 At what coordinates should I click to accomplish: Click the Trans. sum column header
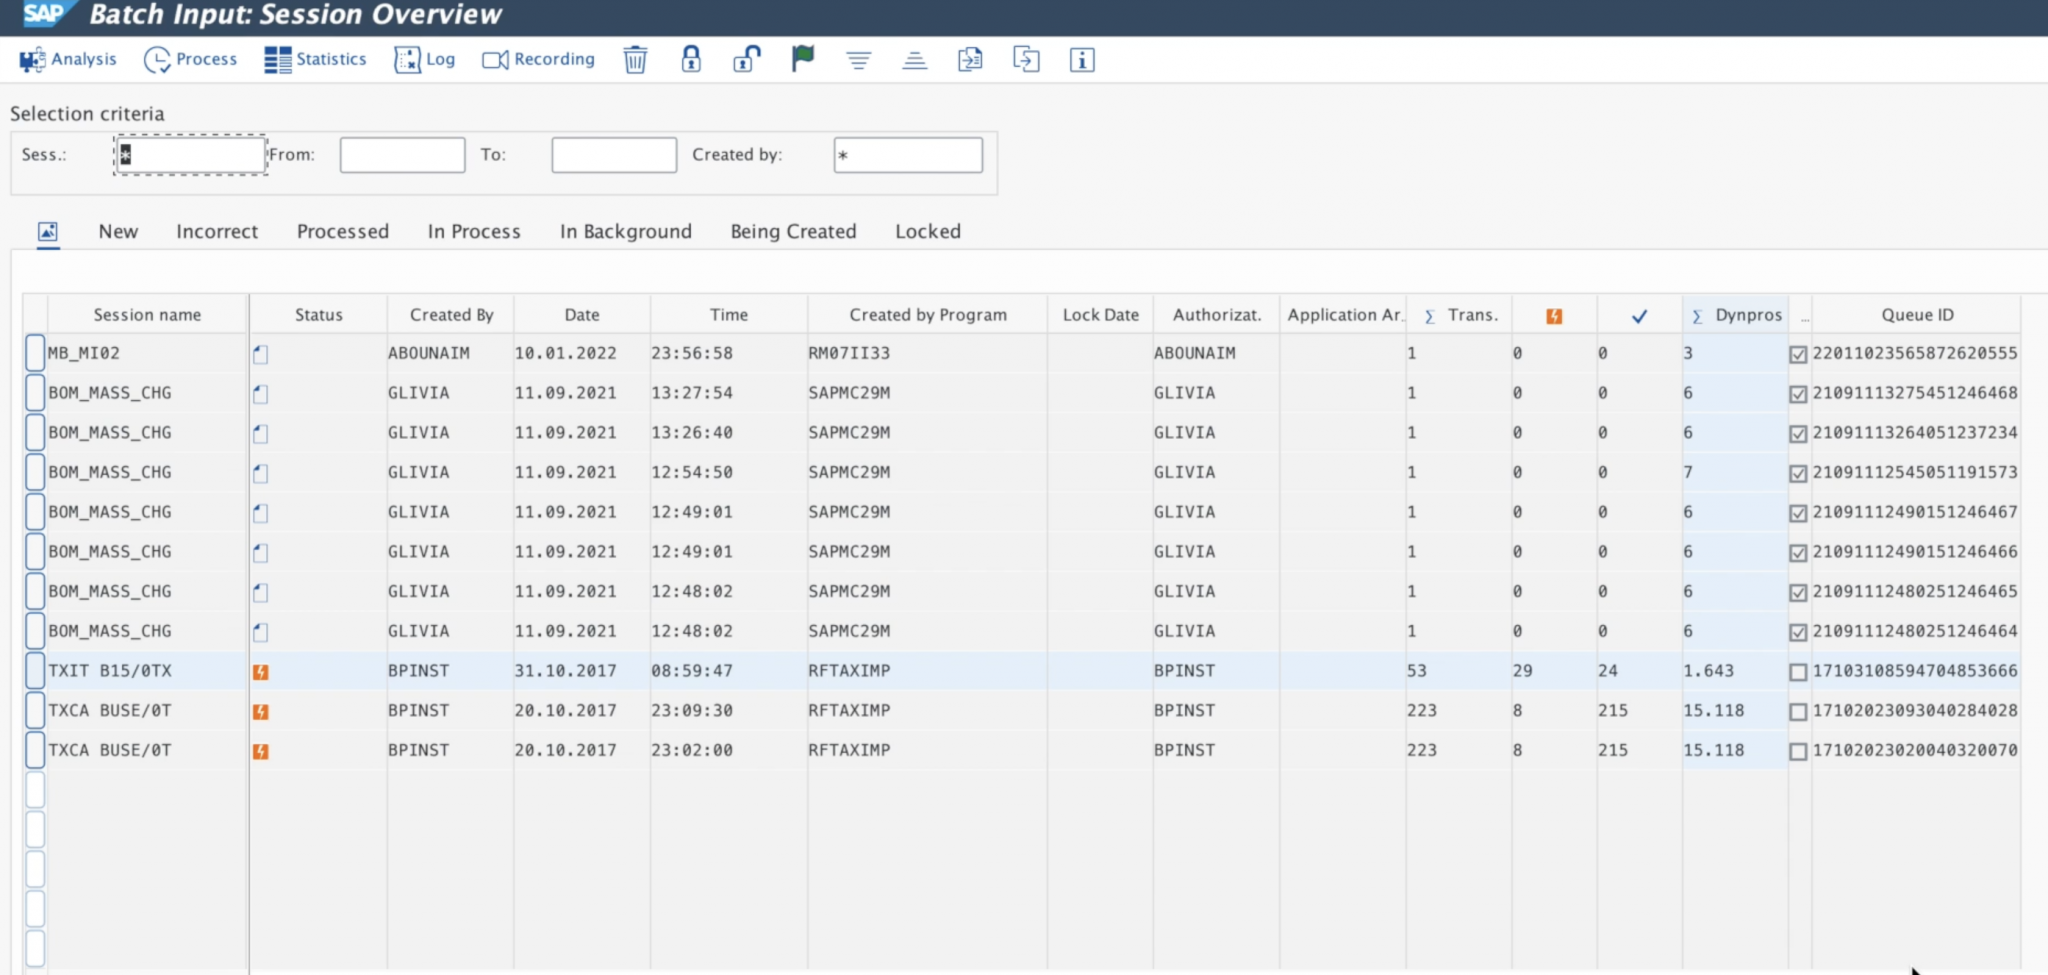coord(1460,315)
